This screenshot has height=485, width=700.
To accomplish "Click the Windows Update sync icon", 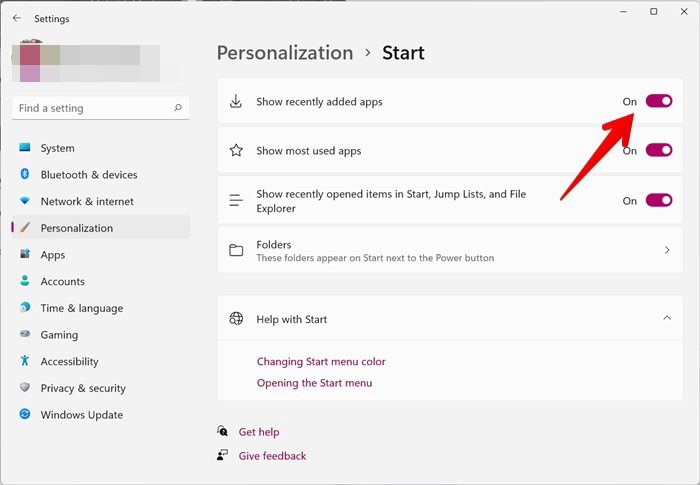I will 25,414.
